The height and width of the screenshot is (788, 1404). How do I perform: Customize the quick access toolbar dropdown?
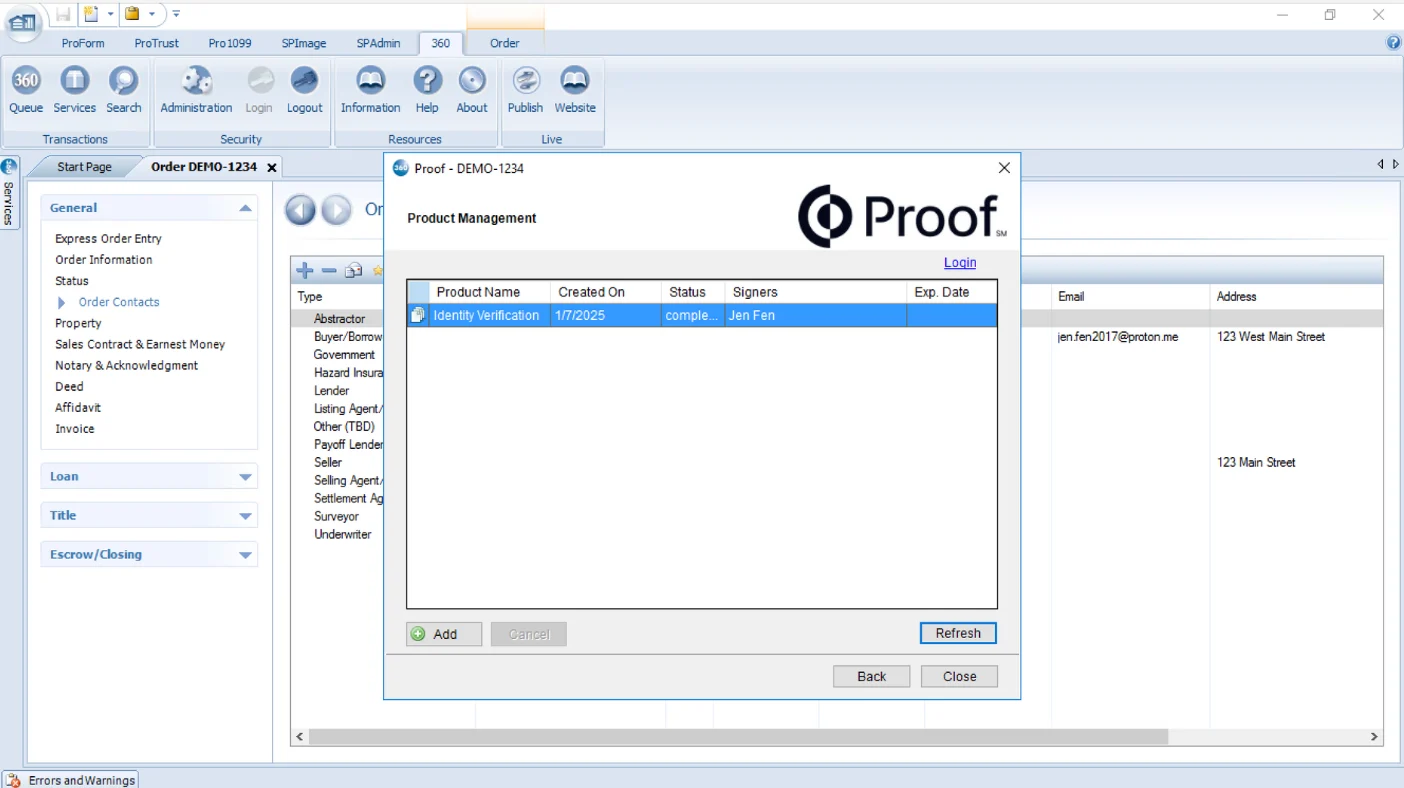click(176, 14)
